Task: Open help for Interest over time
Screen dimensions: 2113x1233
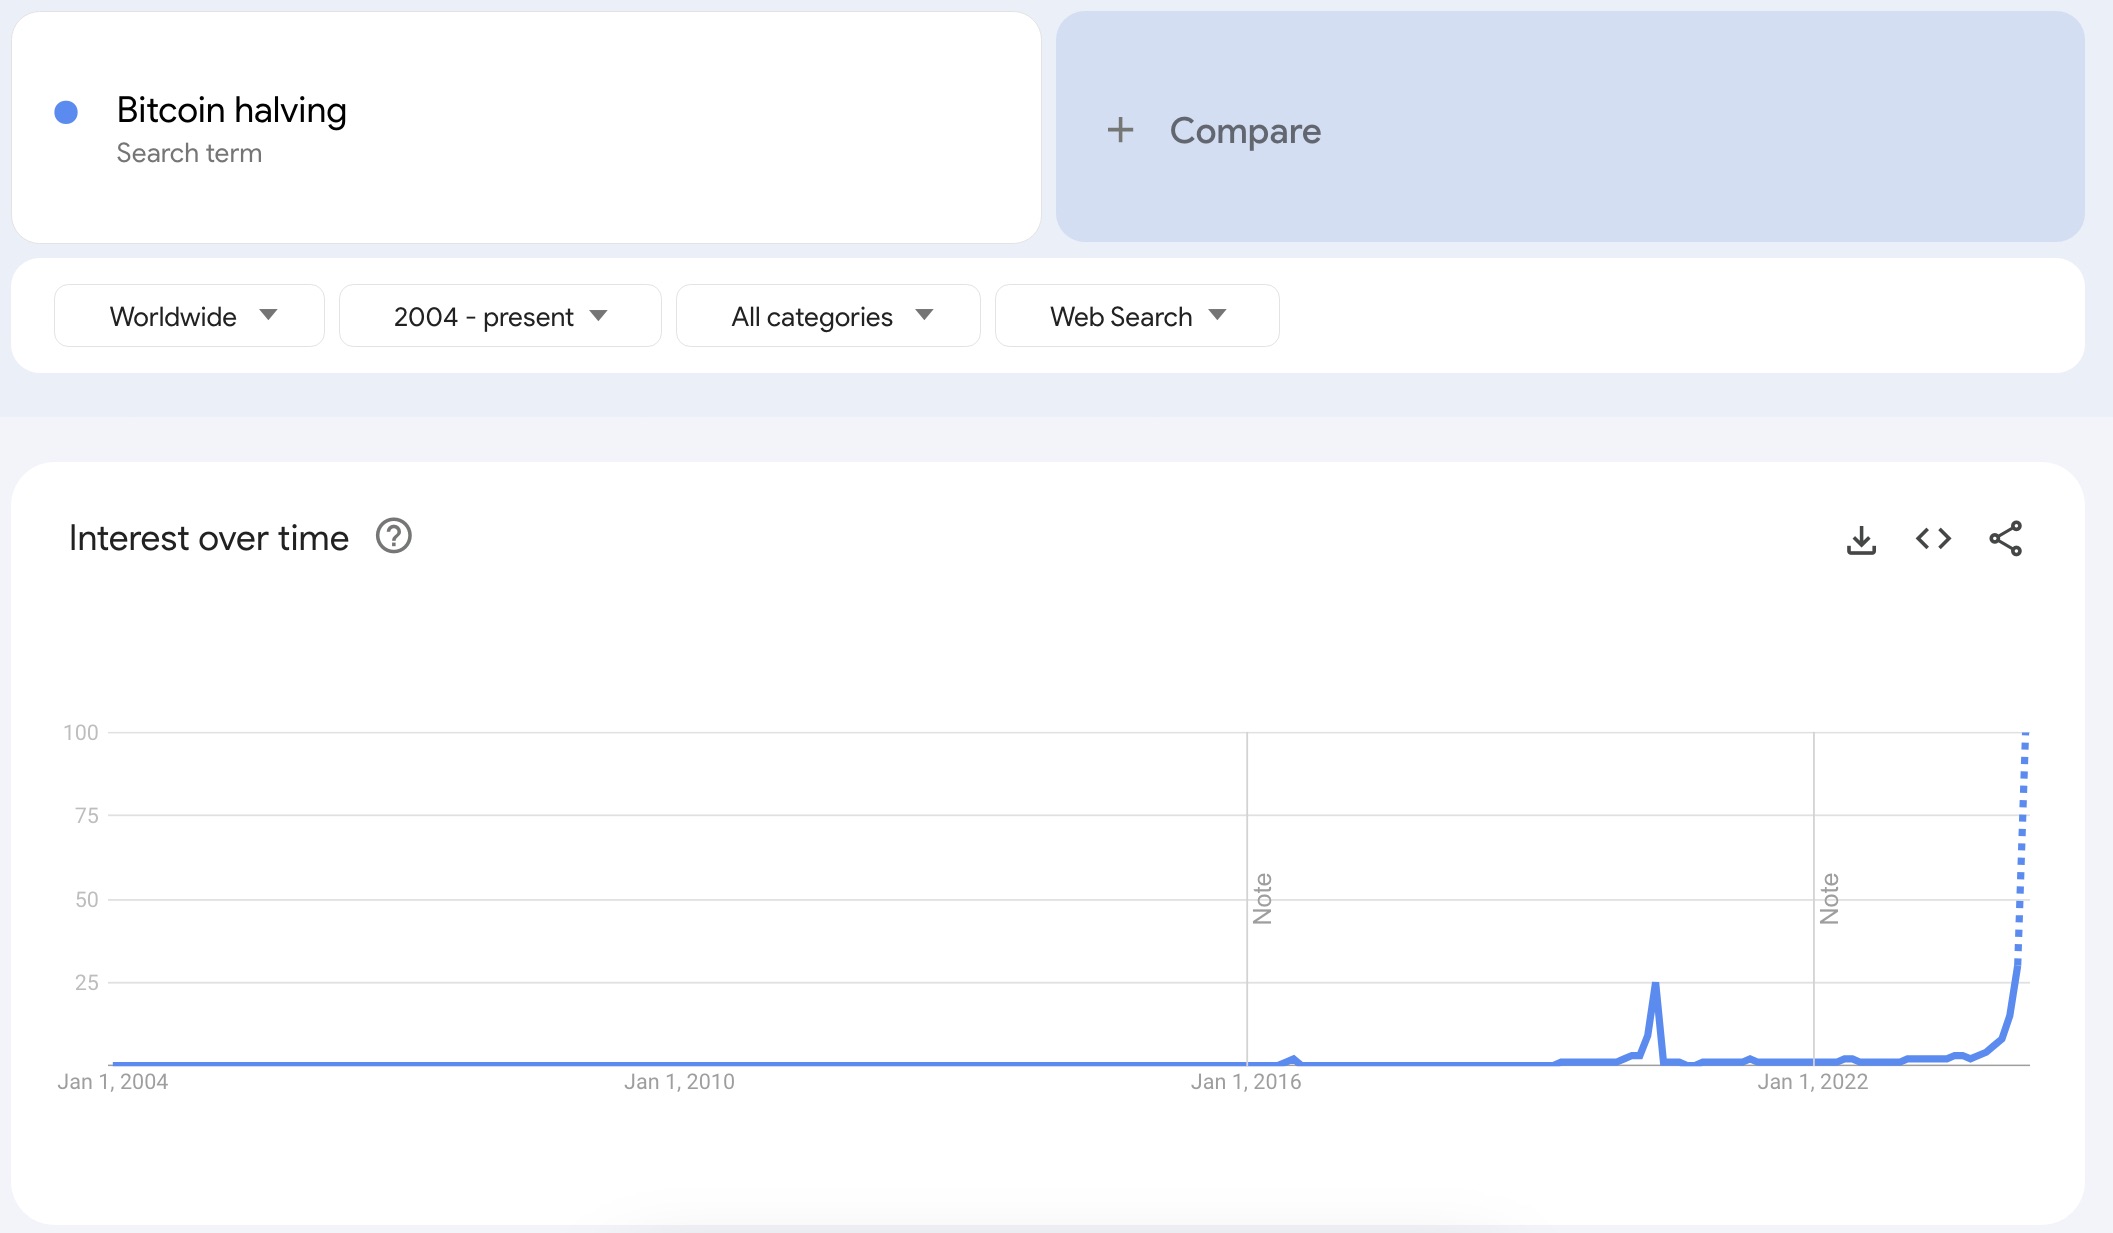Action: coord(394,537)
